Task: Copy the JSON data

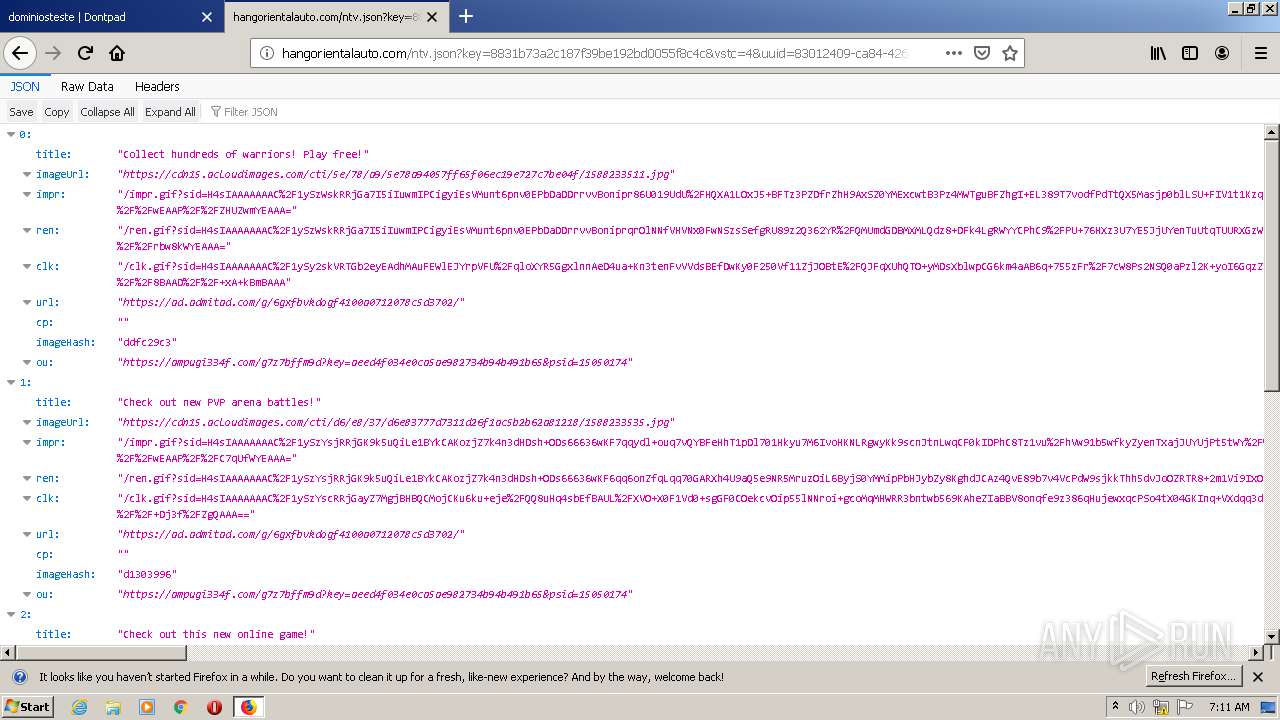Action: click(57, 112)
